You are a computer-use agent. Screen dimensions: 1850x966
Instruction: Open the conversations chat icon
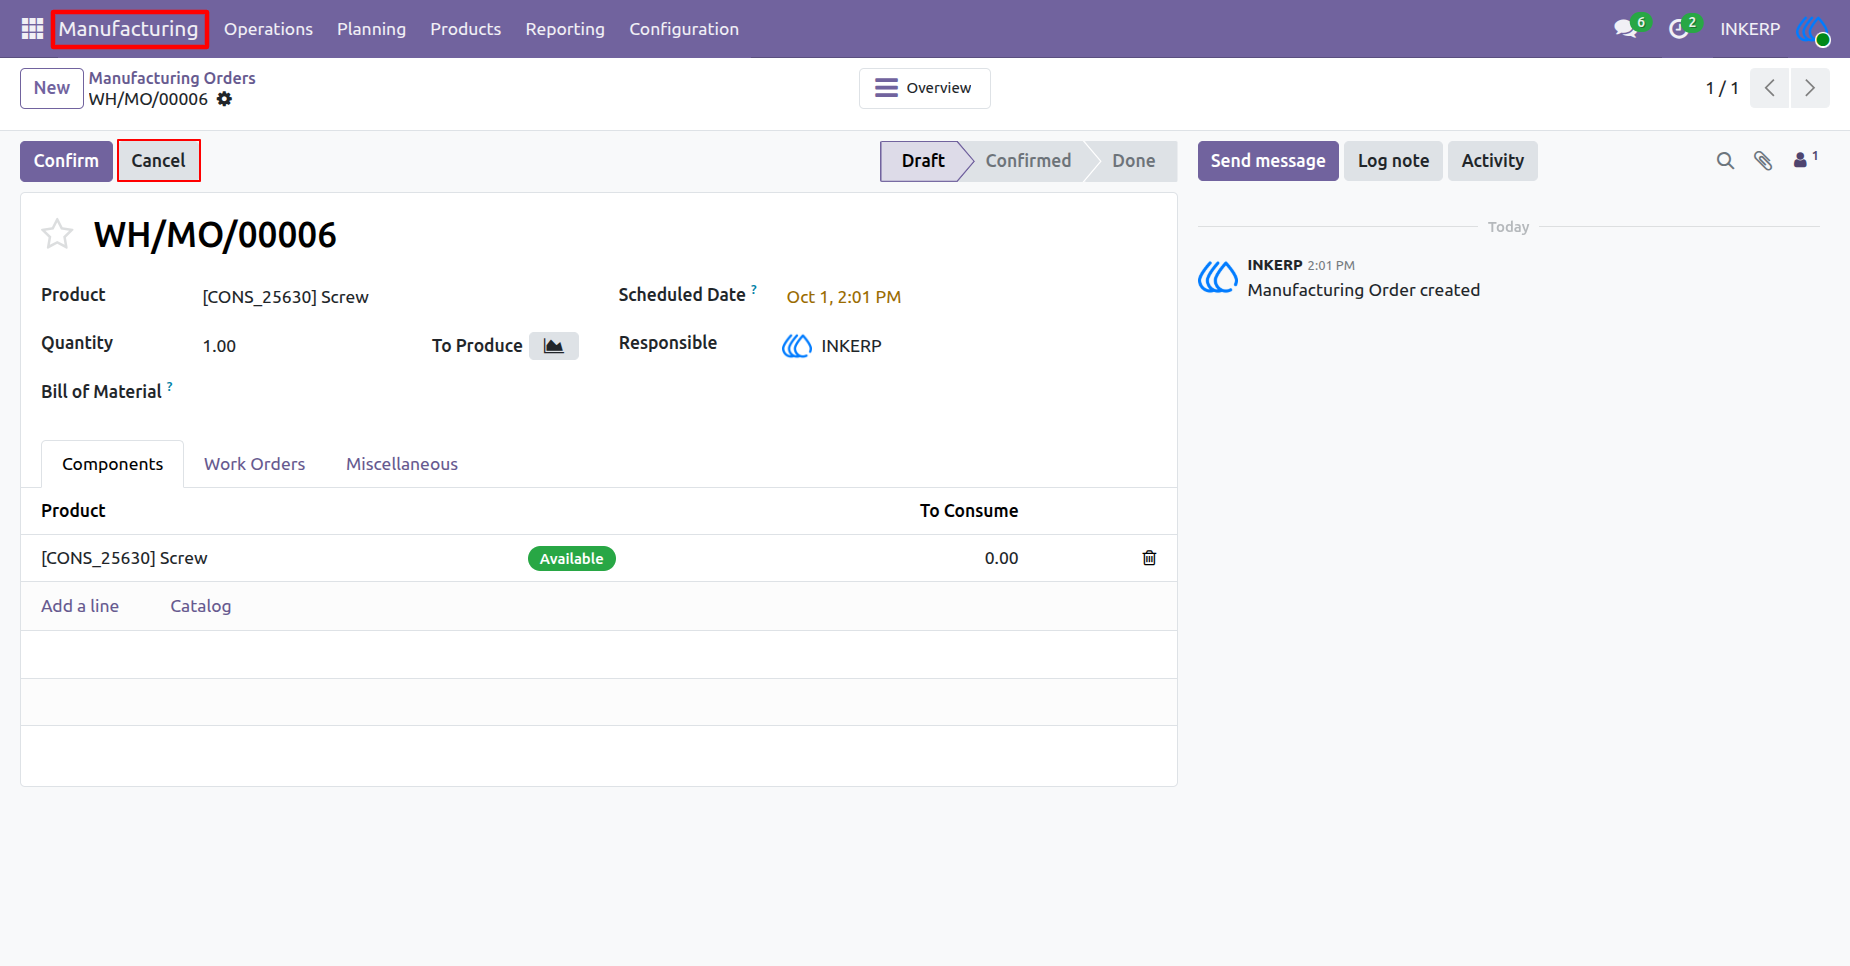1626,29
